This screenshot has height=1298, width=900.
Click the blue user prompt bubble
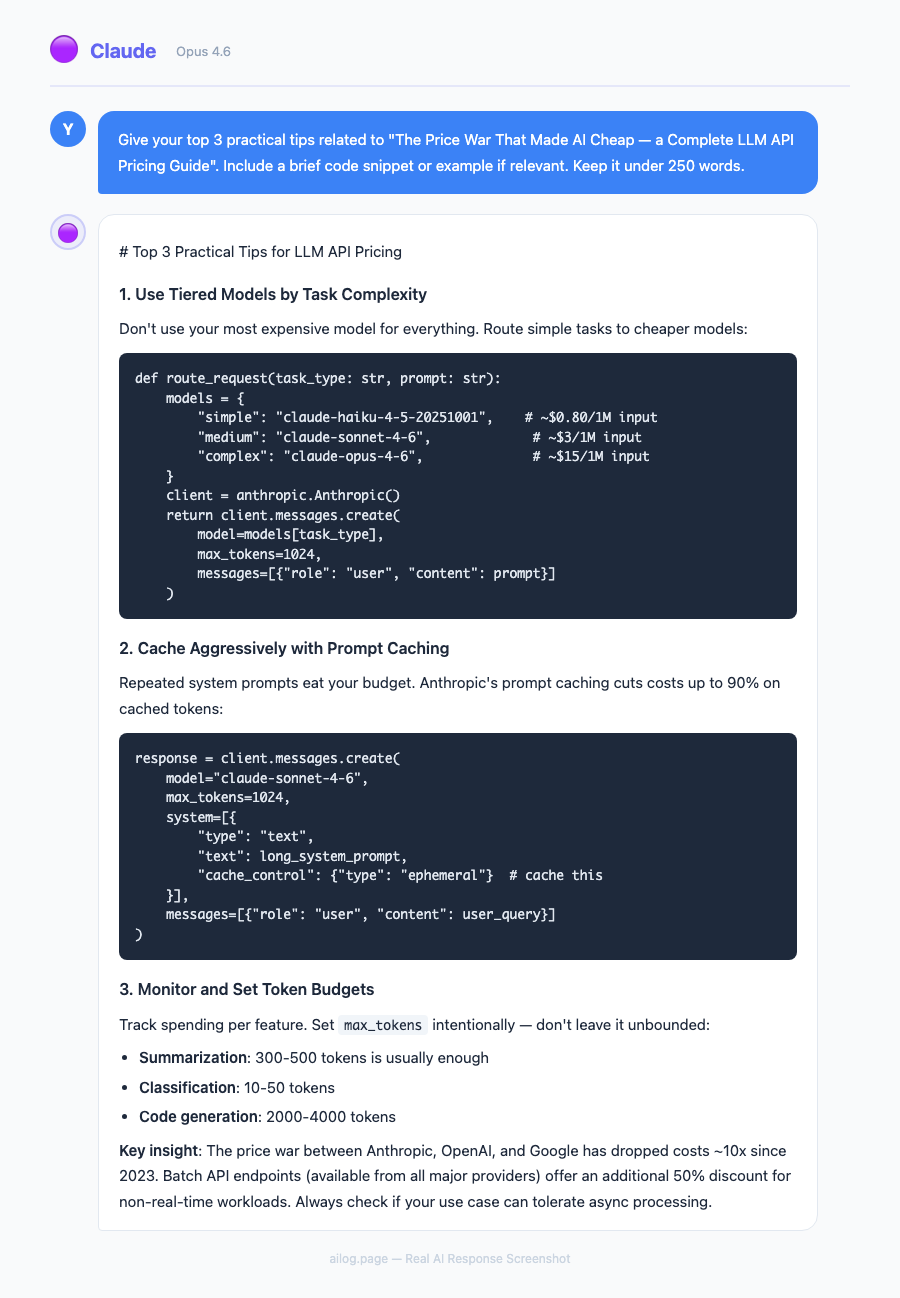point(457,152)
